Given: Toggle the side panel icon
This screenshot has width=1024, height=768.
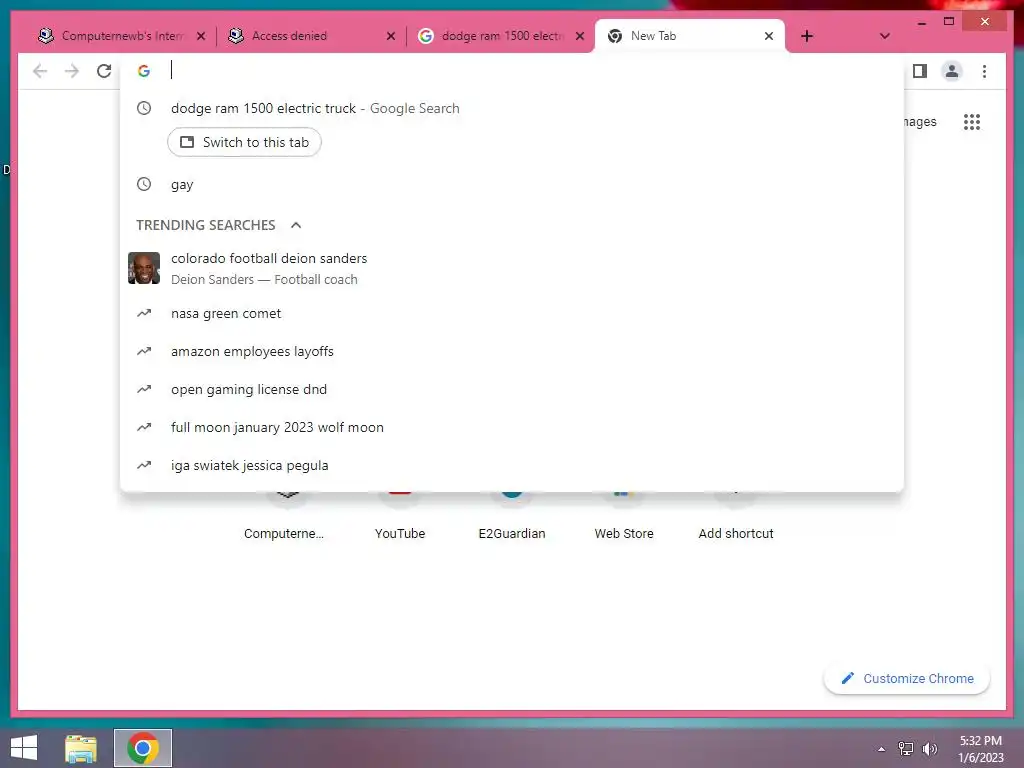Looking at the screenshot, I should 920,71.
